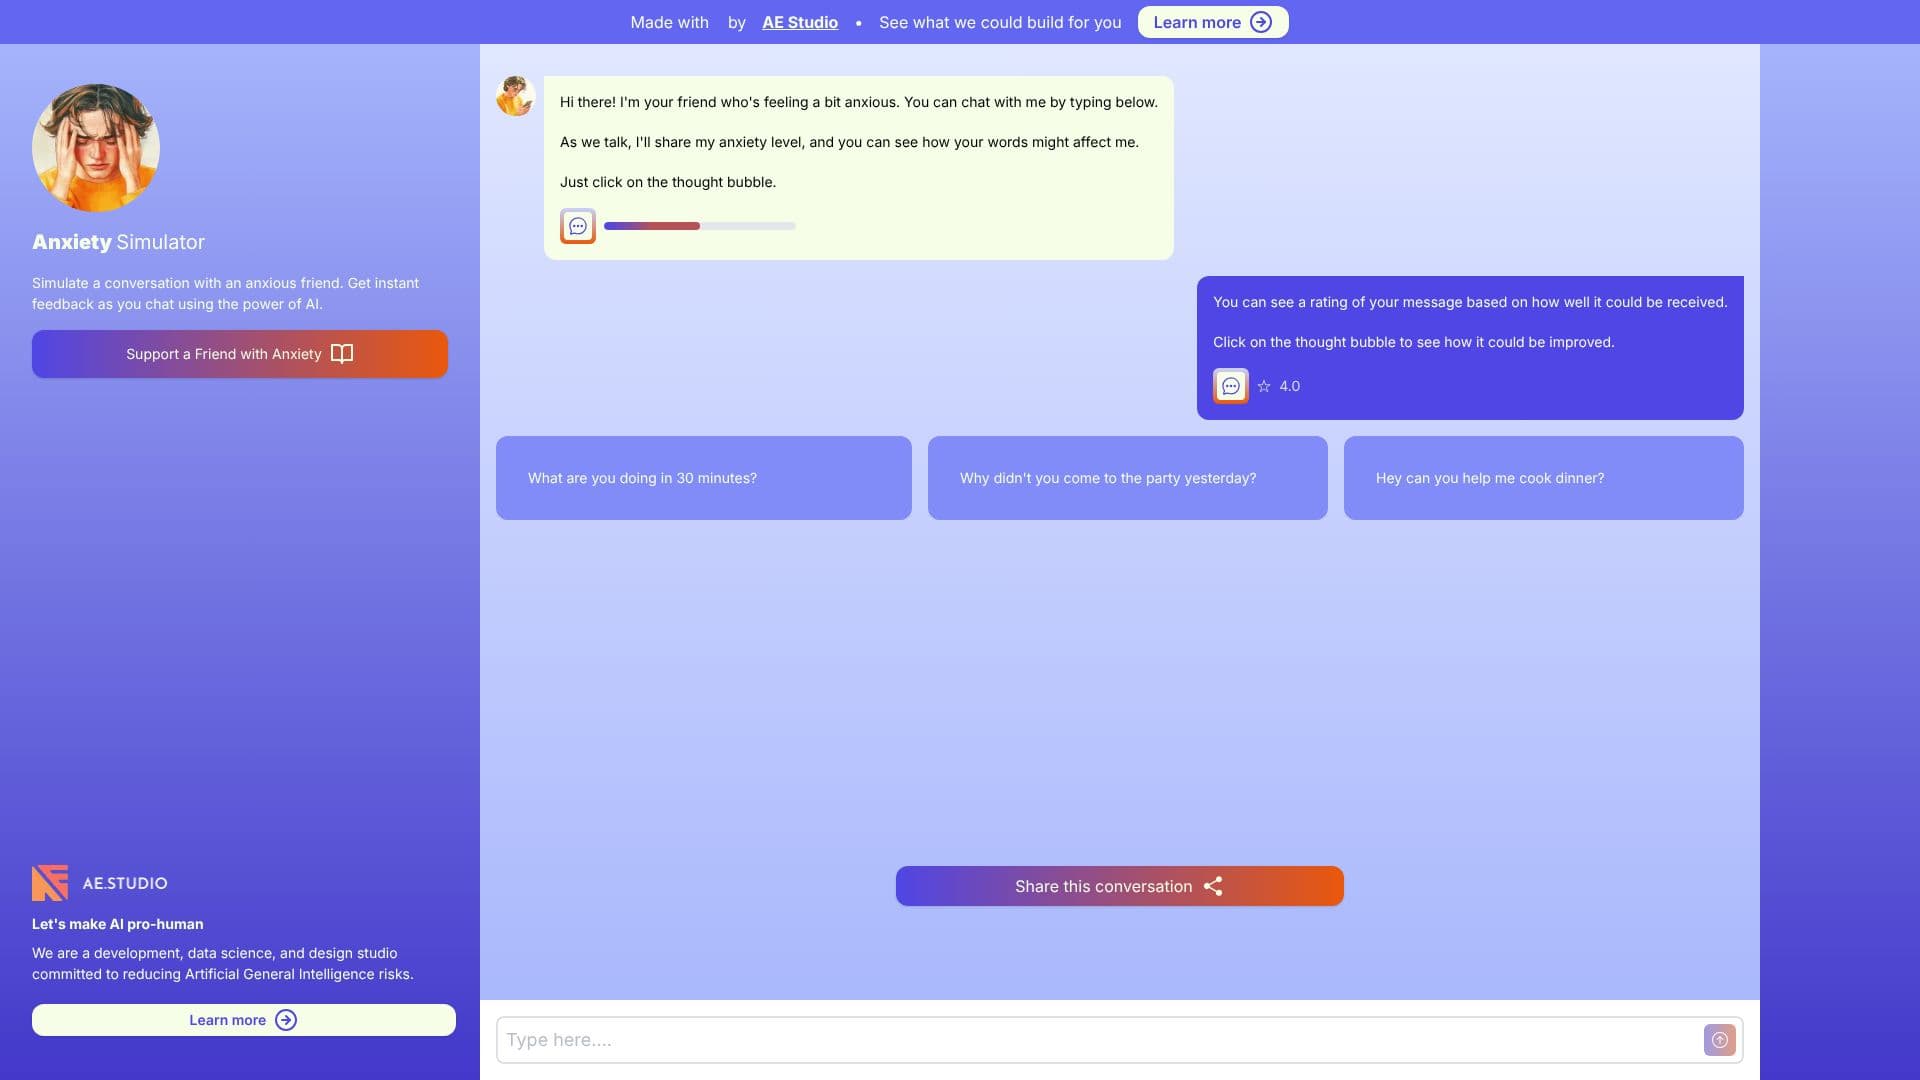Click the share icon on Share this conversation
Viewport: 1920px width, 1080px height.
tap(1213, 886)
